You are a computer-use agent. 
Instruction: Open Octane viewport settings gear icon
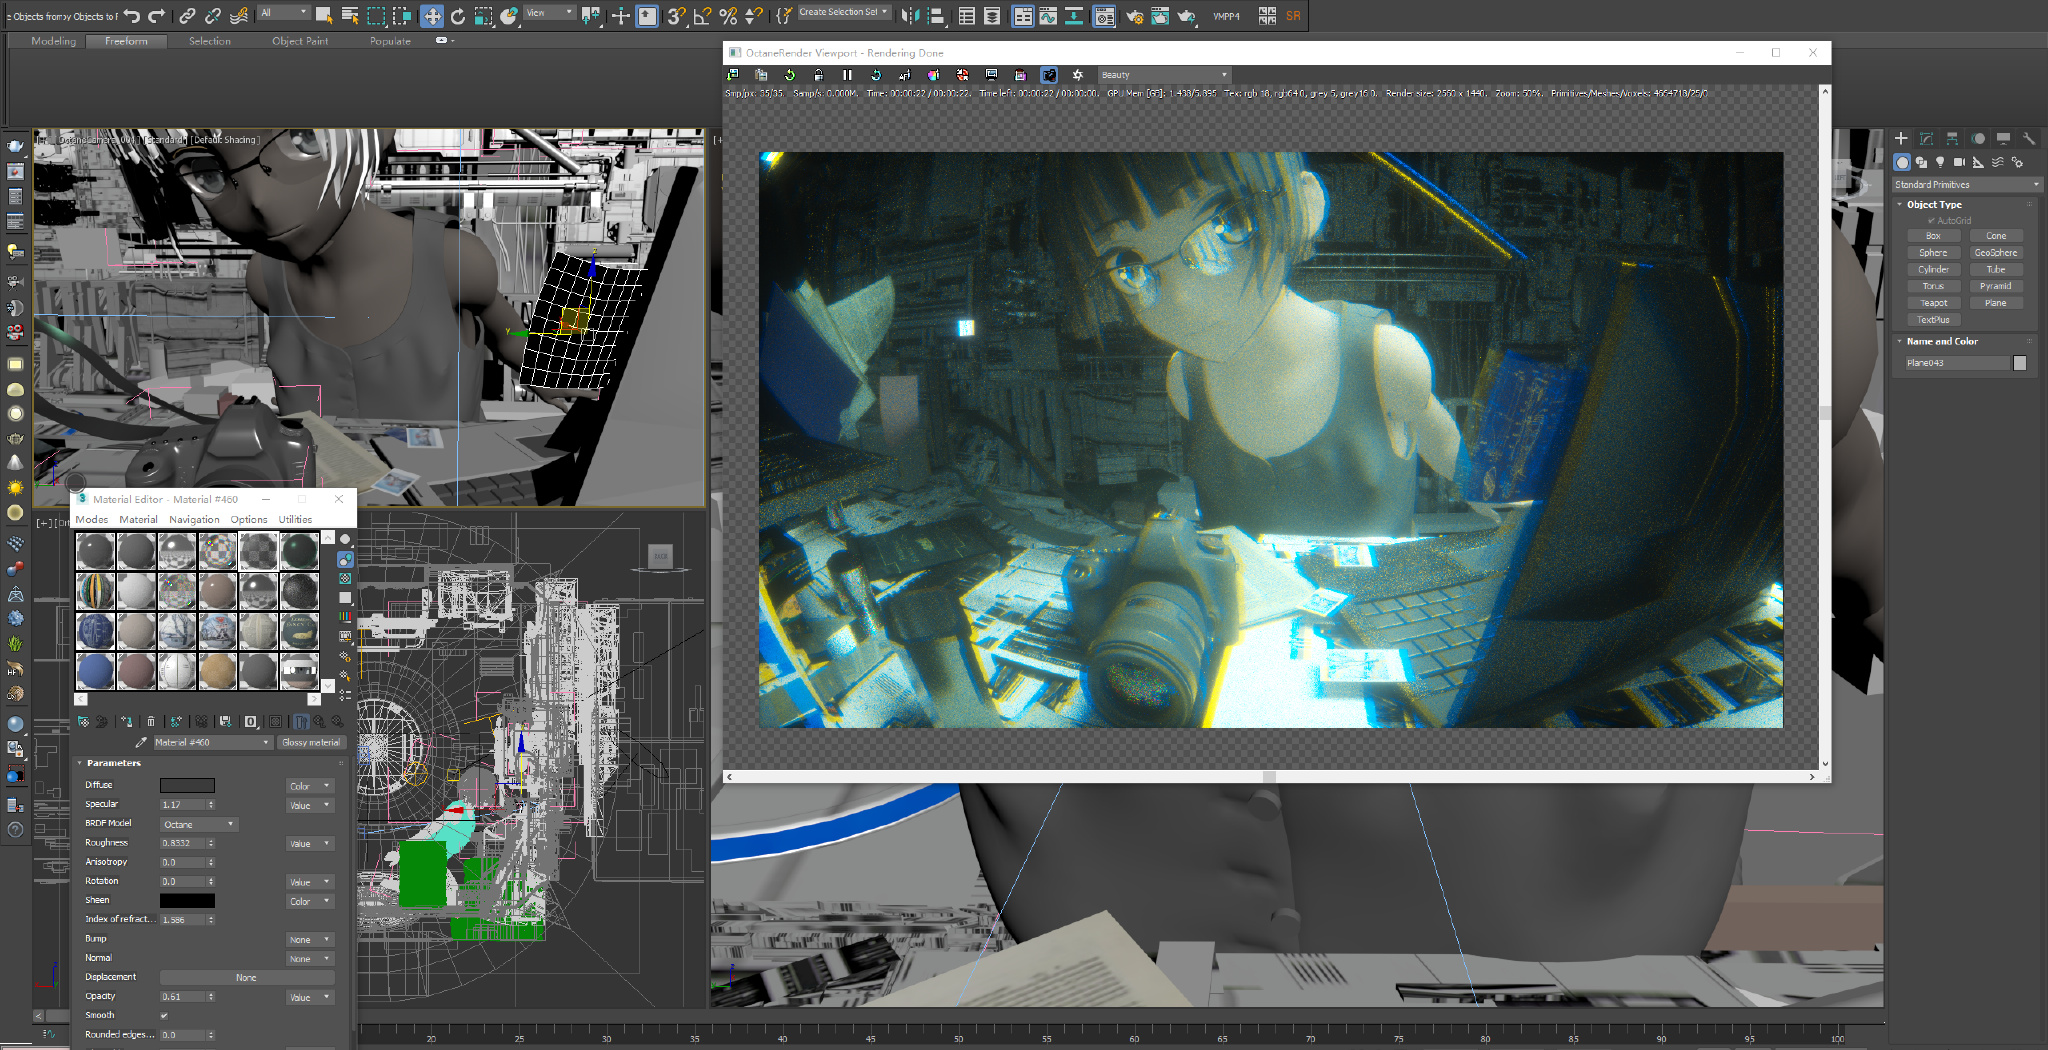[1078, 75]
